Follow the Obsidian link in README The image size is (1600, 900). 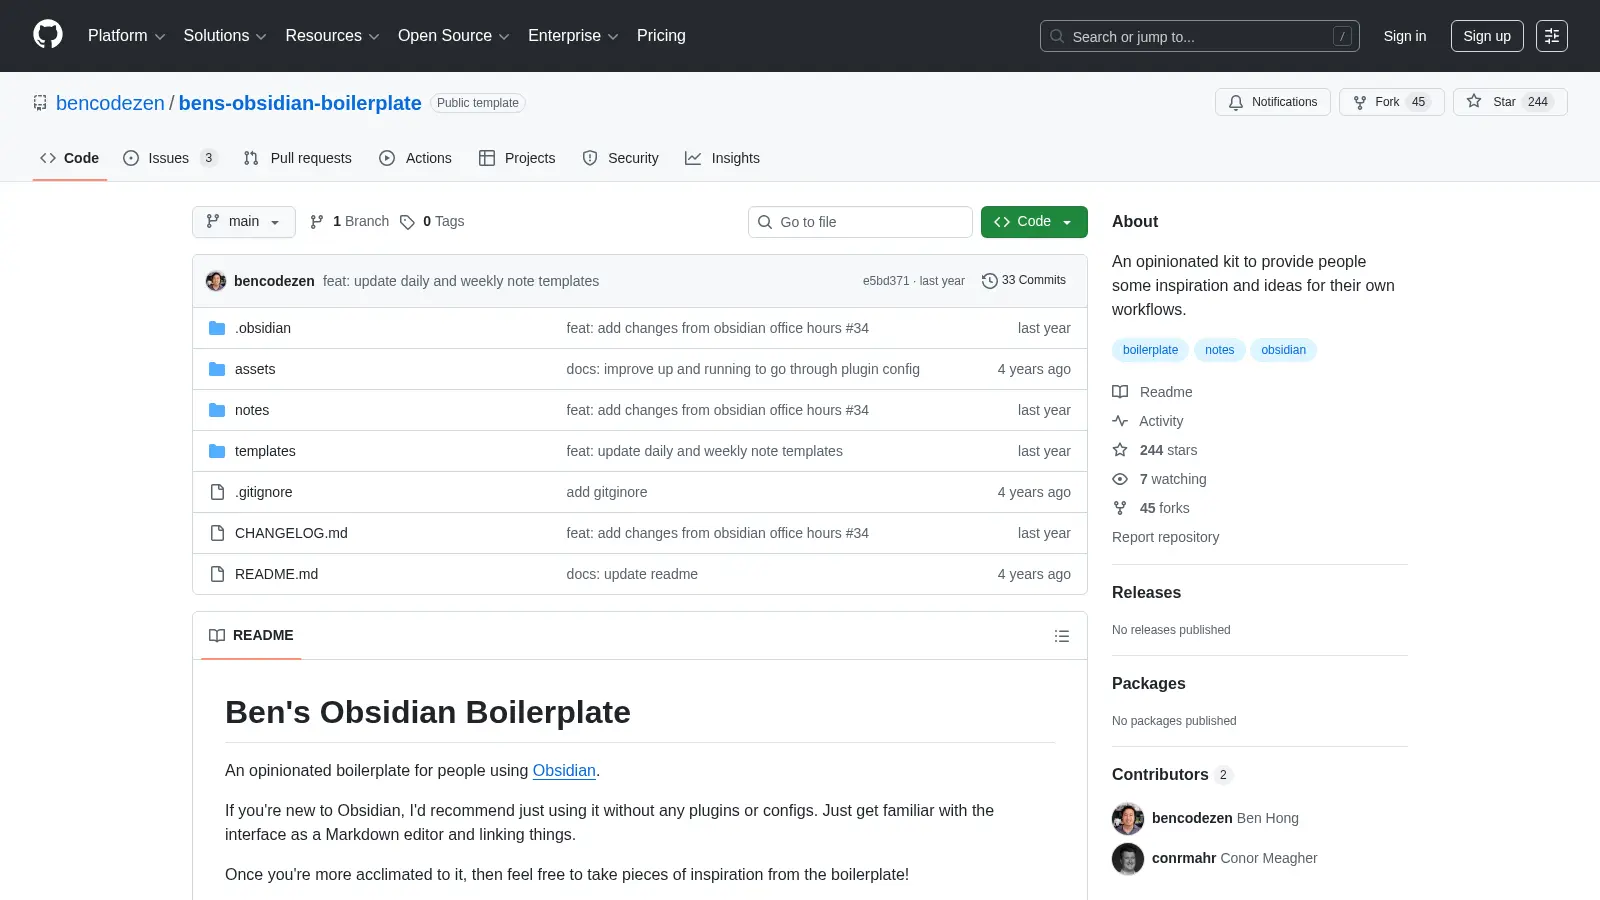click(564, 771)
